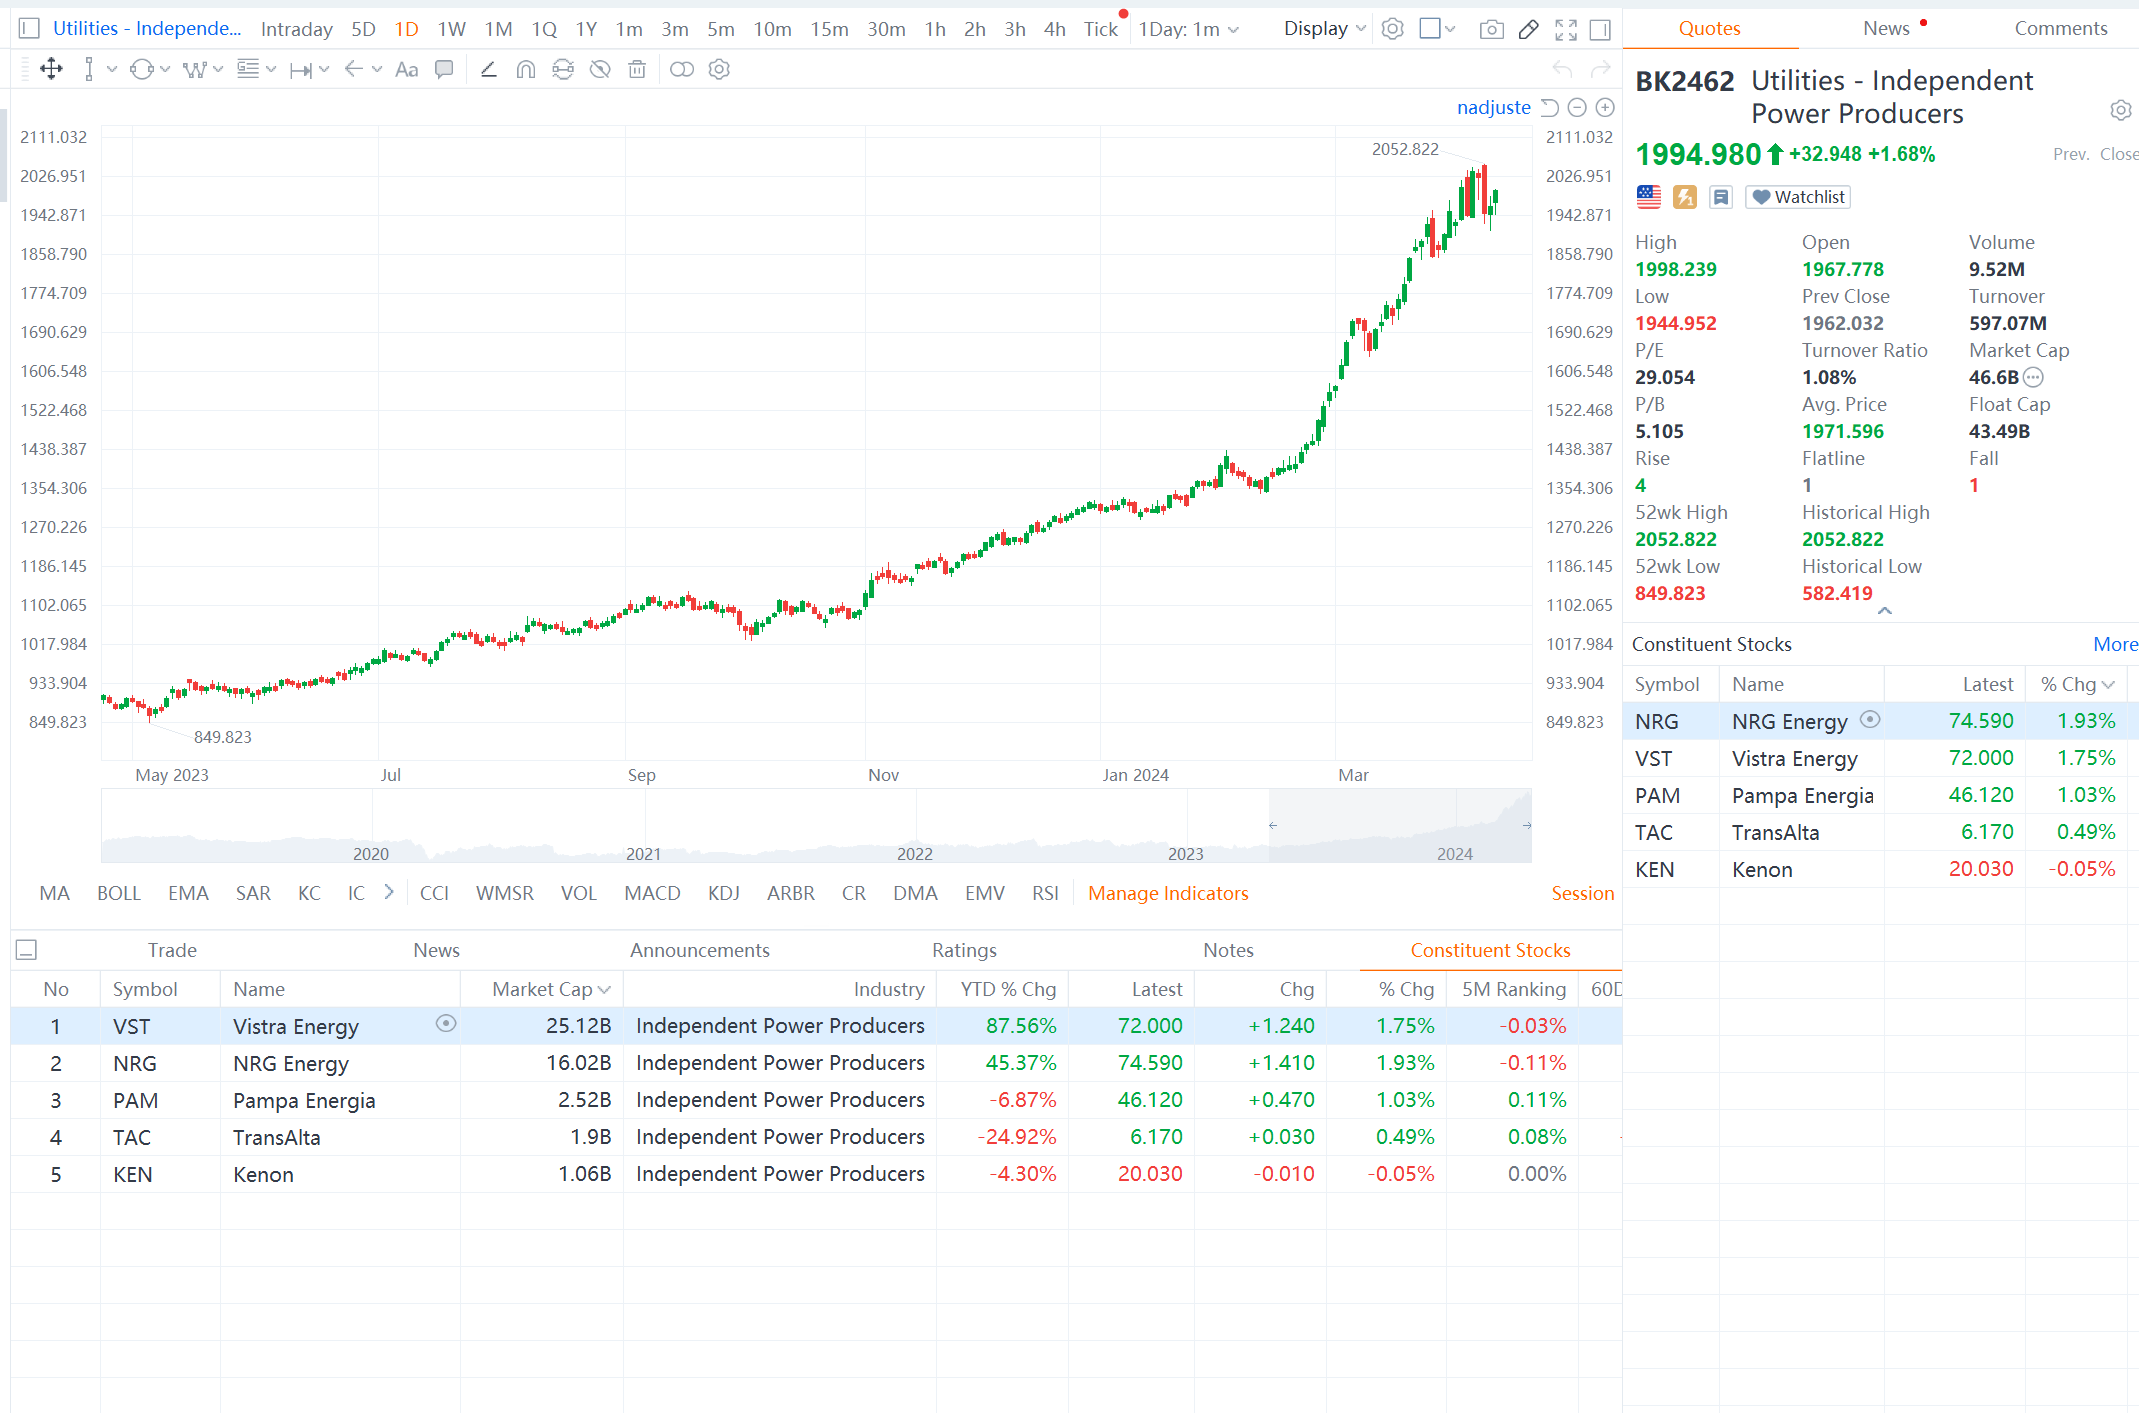Reset the chart zoom level

point(1550,107)
